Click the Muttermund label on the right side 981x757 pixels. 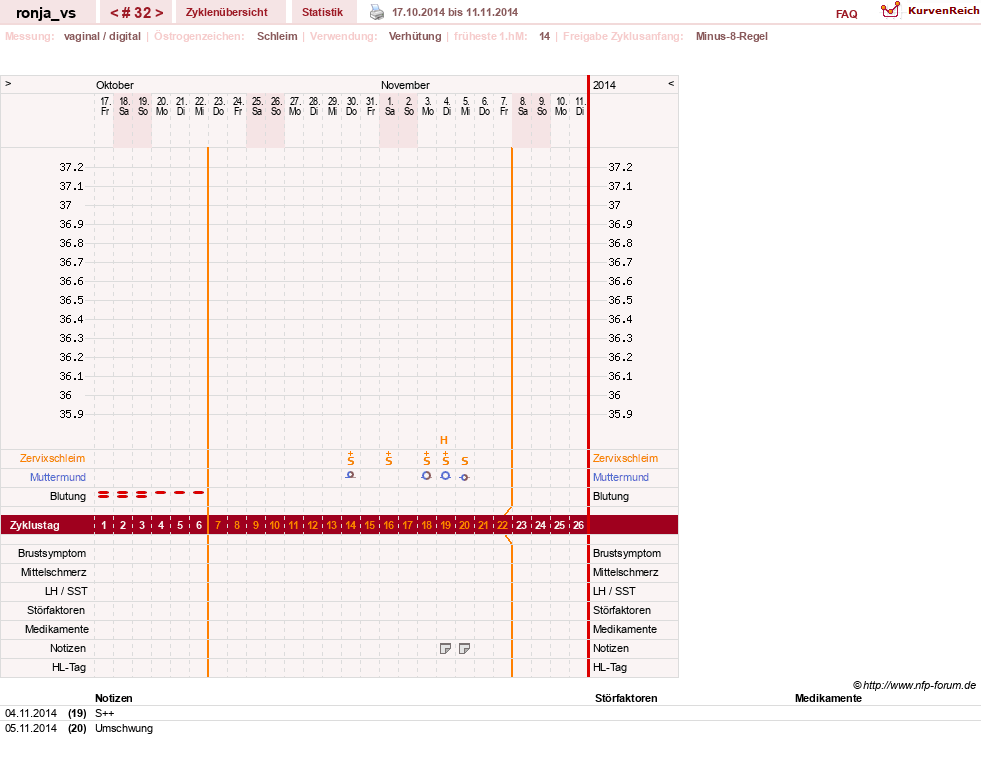click(621, 477)
